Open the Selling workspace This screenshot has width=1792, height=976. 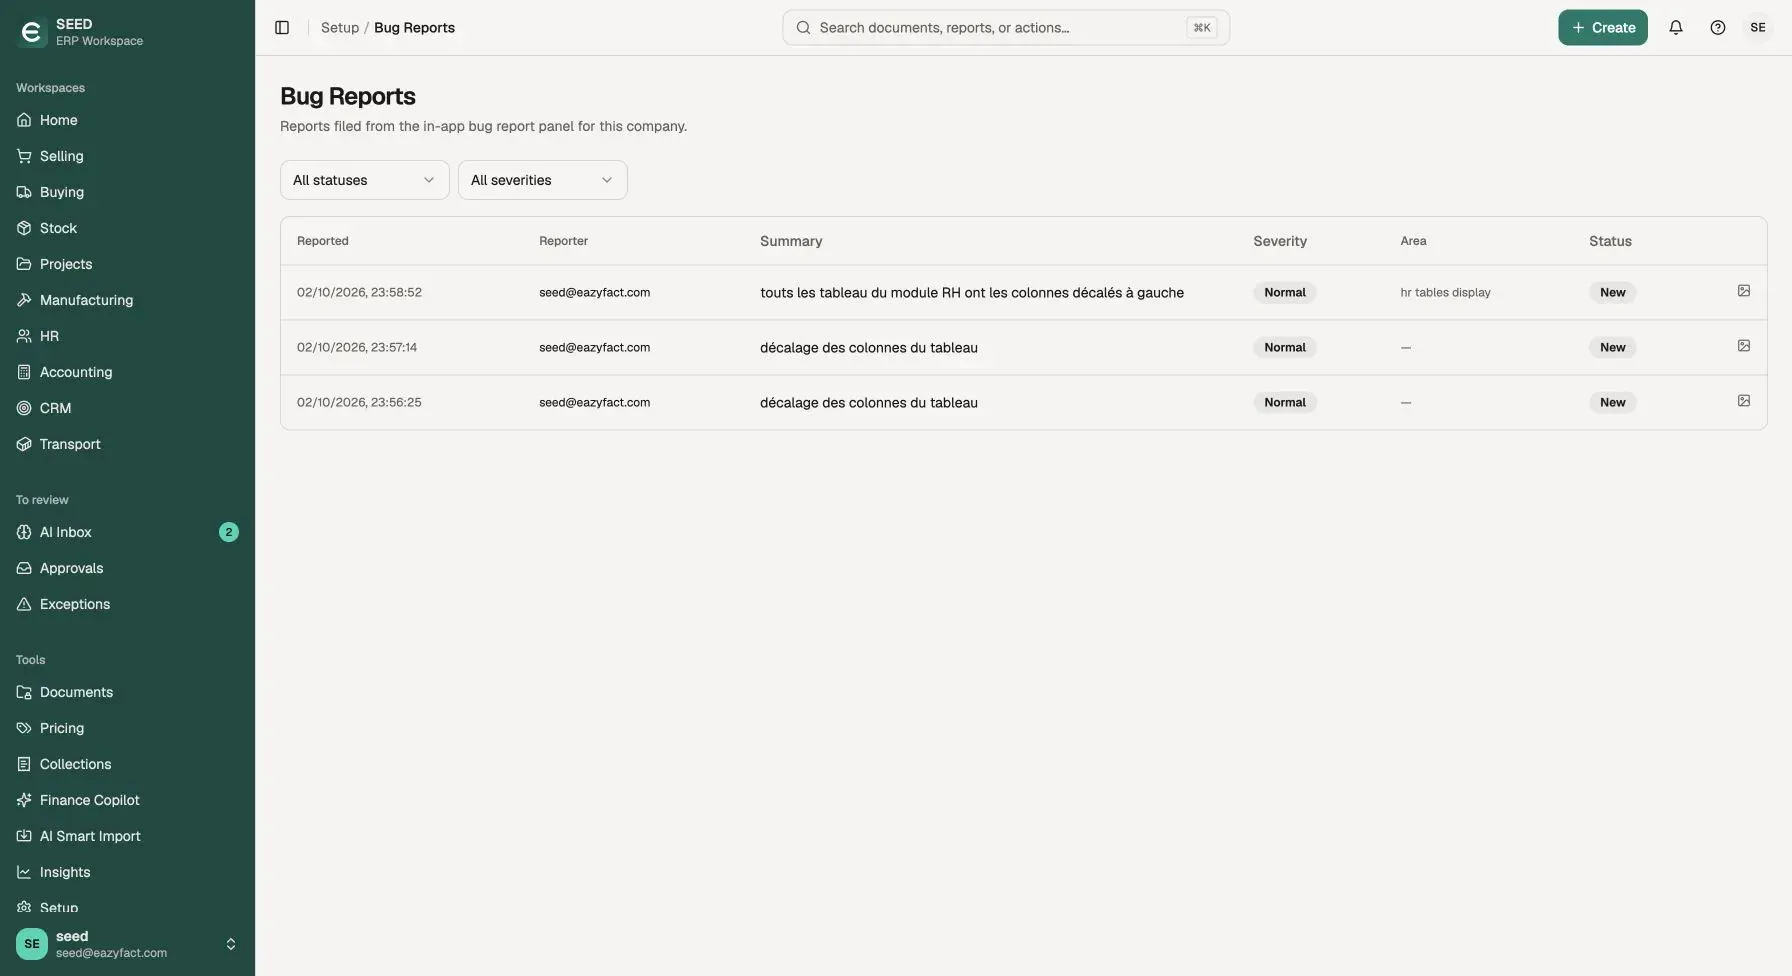point(127,156)
